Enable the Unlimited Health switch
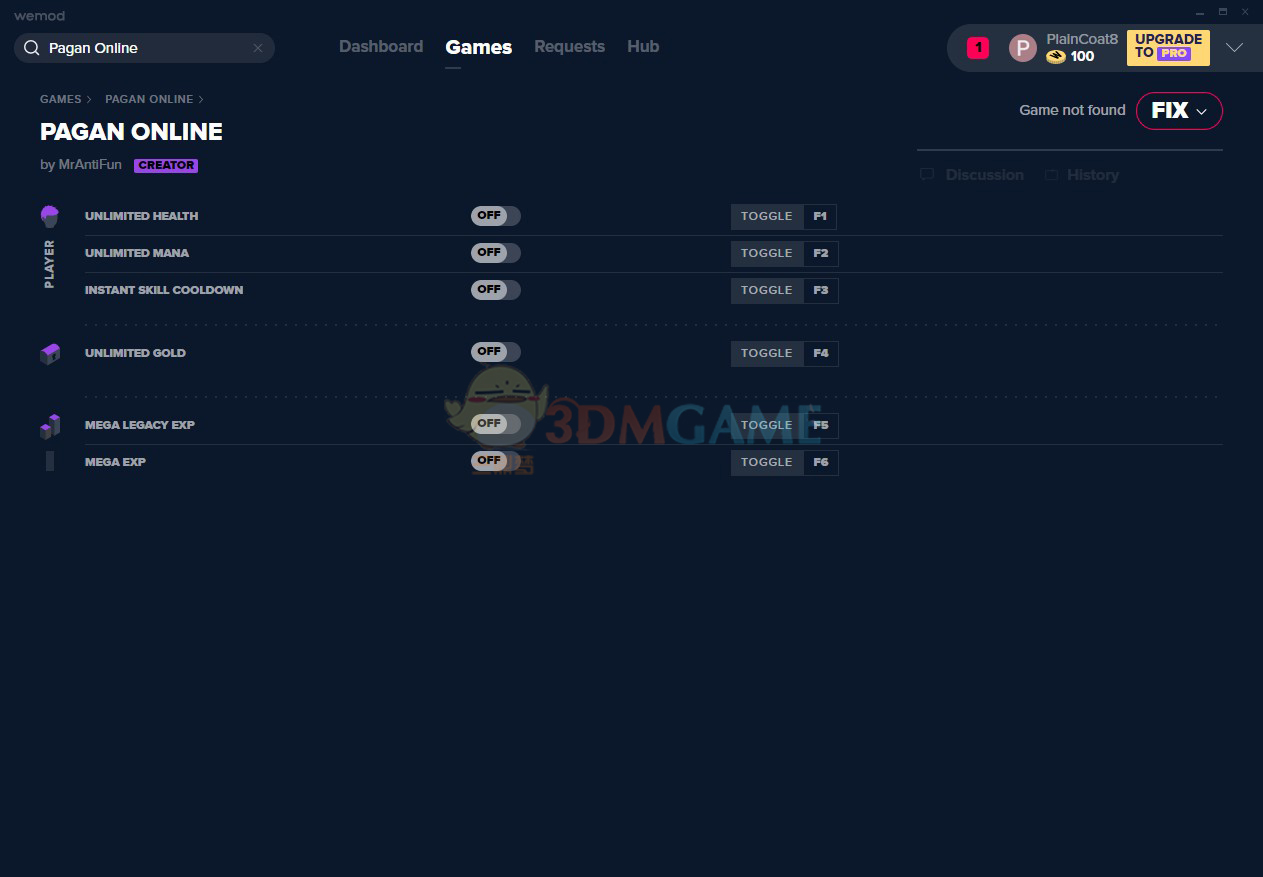Image resolution: width=1263 pixels, height=877 pixels. pos(495,216)
